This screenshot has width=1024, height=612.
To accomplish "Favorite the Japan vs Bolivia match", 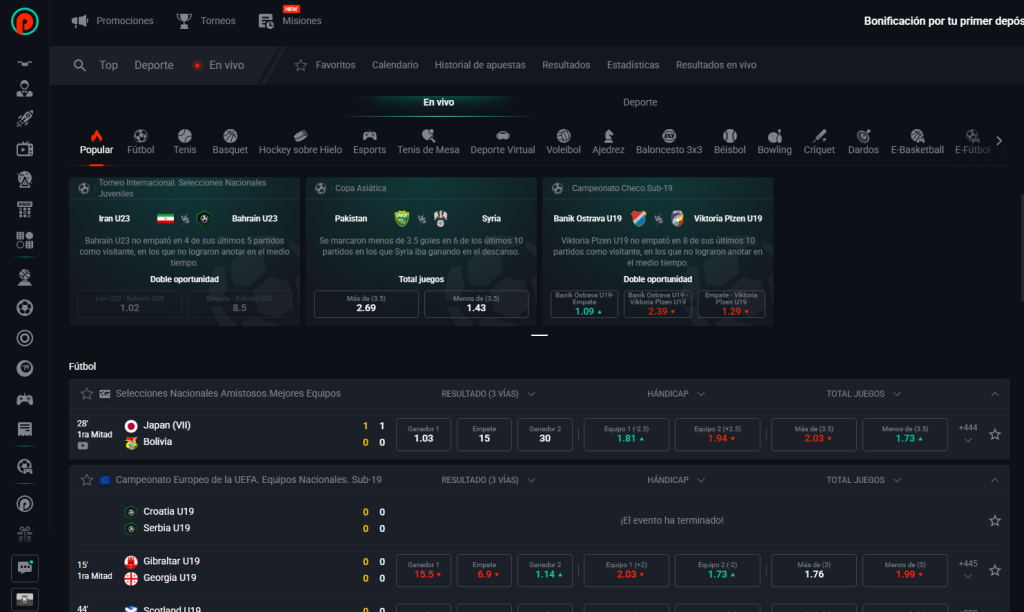I will click(x=994, y=434).
